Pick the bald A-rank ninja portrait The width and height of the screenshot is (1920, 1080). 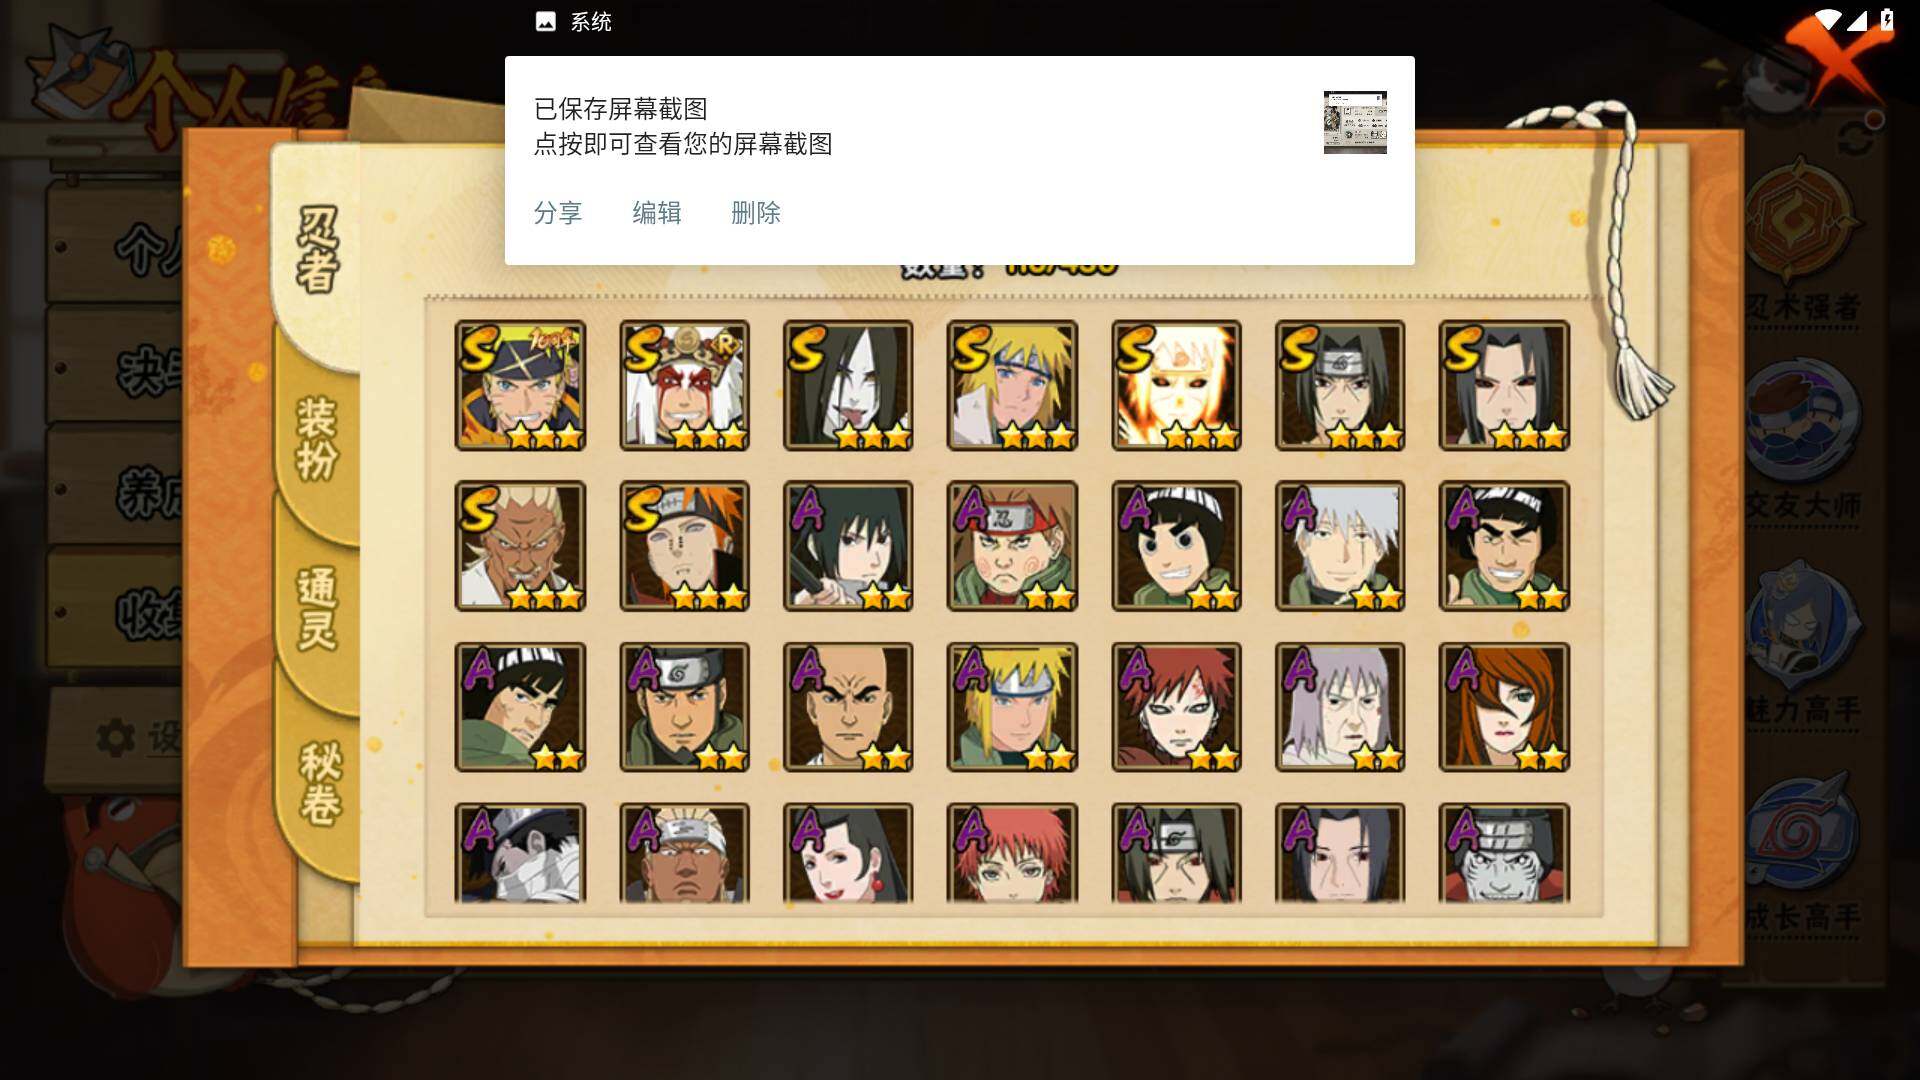[848, 707]
